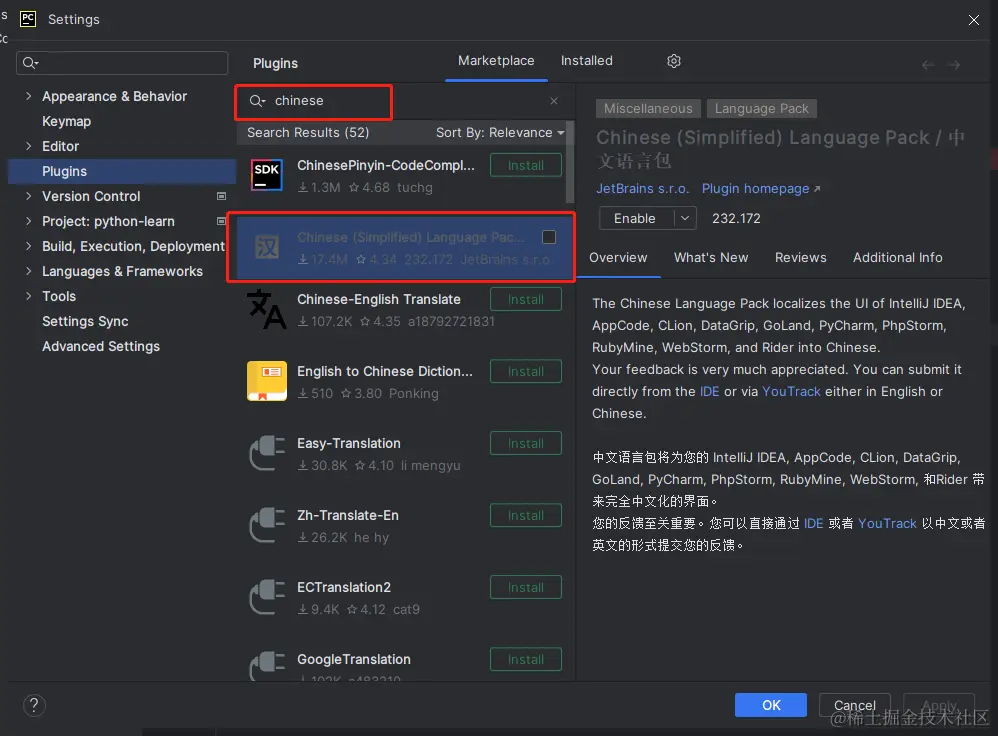
Task: Go back with the left arrow icon
Action: [x=928, y=65]
